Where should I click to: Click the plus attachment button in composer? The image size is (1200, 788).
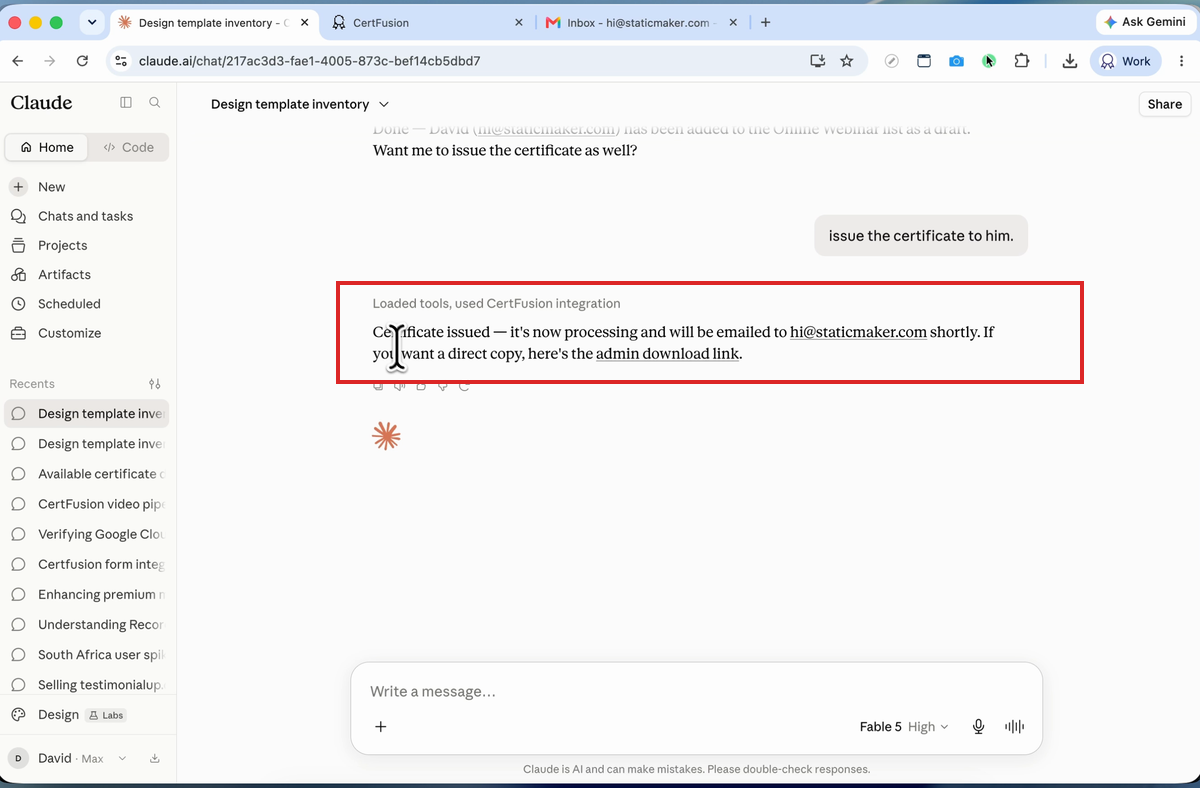click(x=381, y=727)
